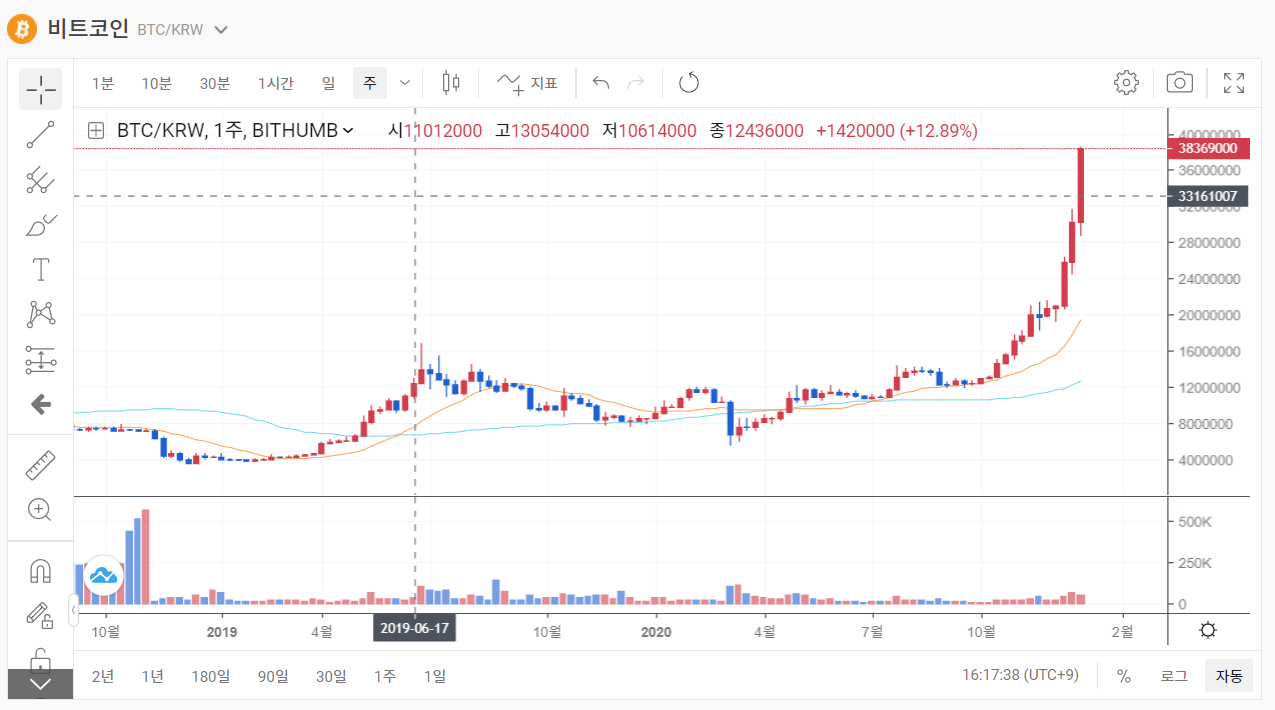This screenshot has height=710, width=1275.
Task: Collapse the drawing toolbar side handle
Action: click(x=72, y=610)
